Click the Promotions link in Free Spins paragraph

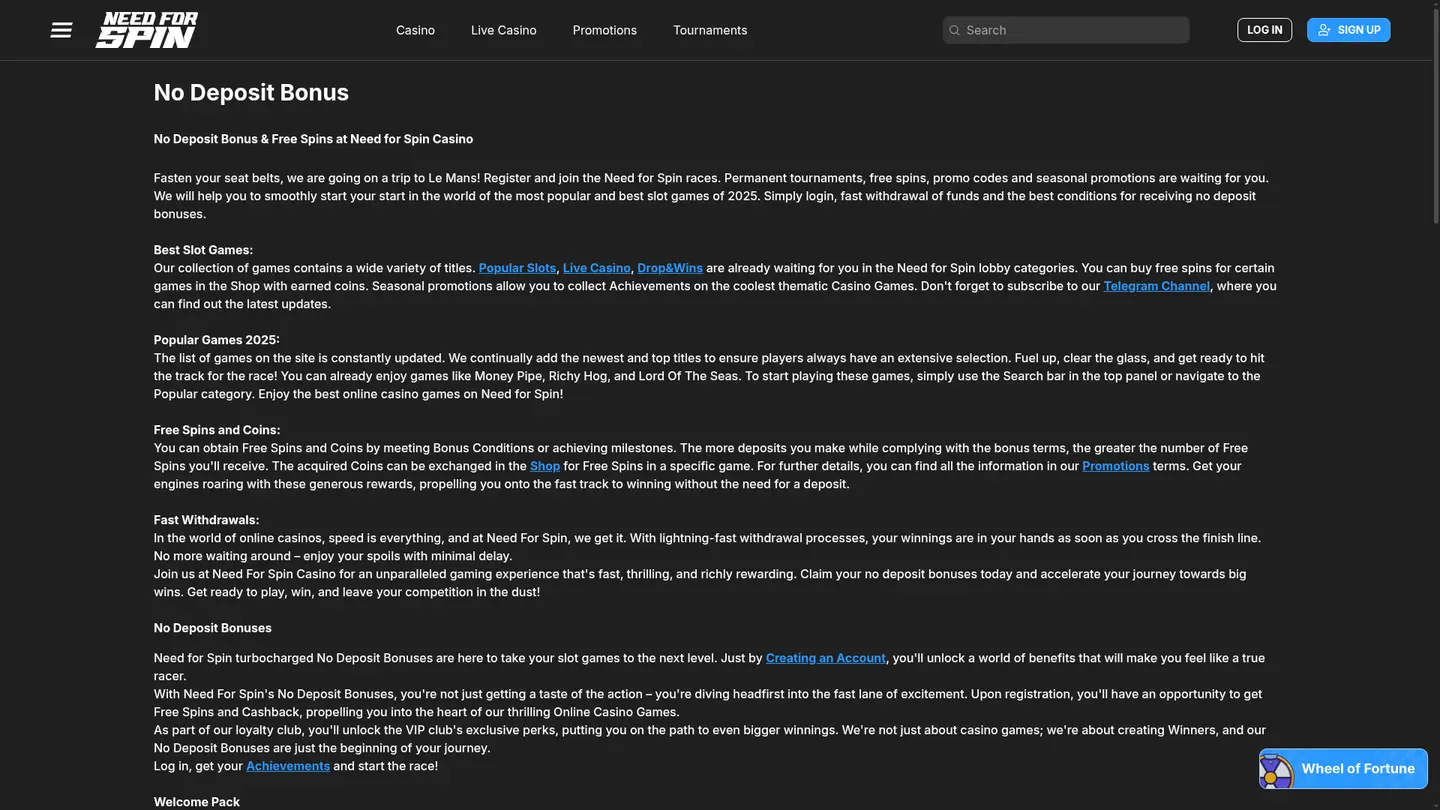point(1116,466)
